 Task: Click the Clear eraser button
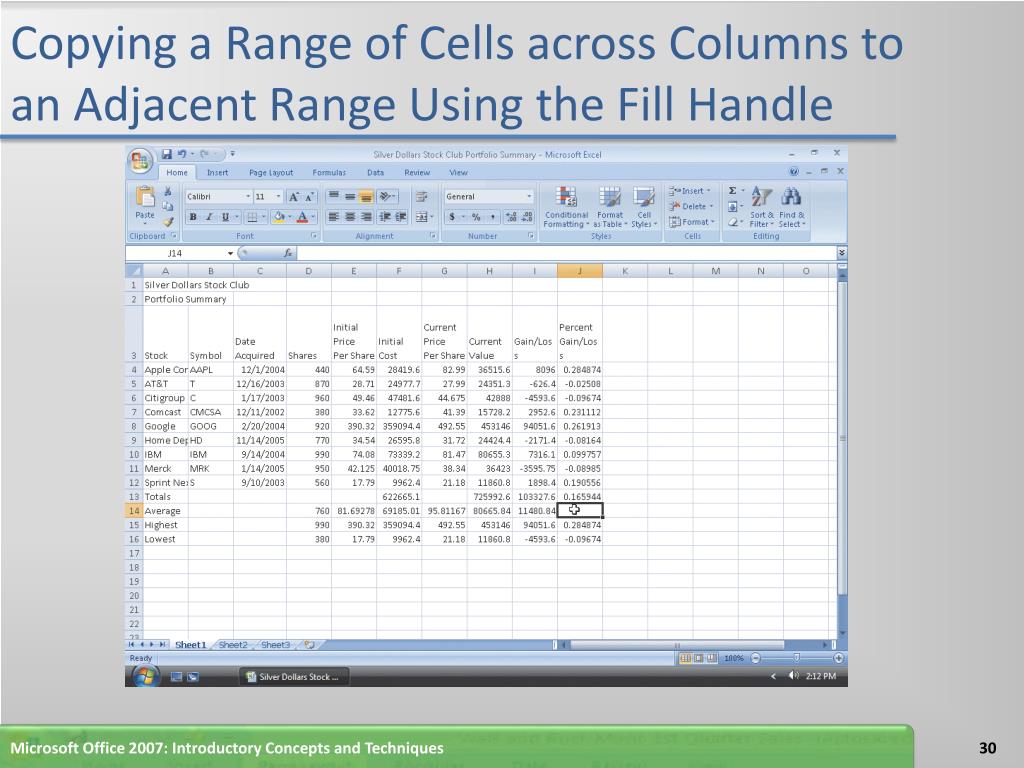click(x=735, y=222)
